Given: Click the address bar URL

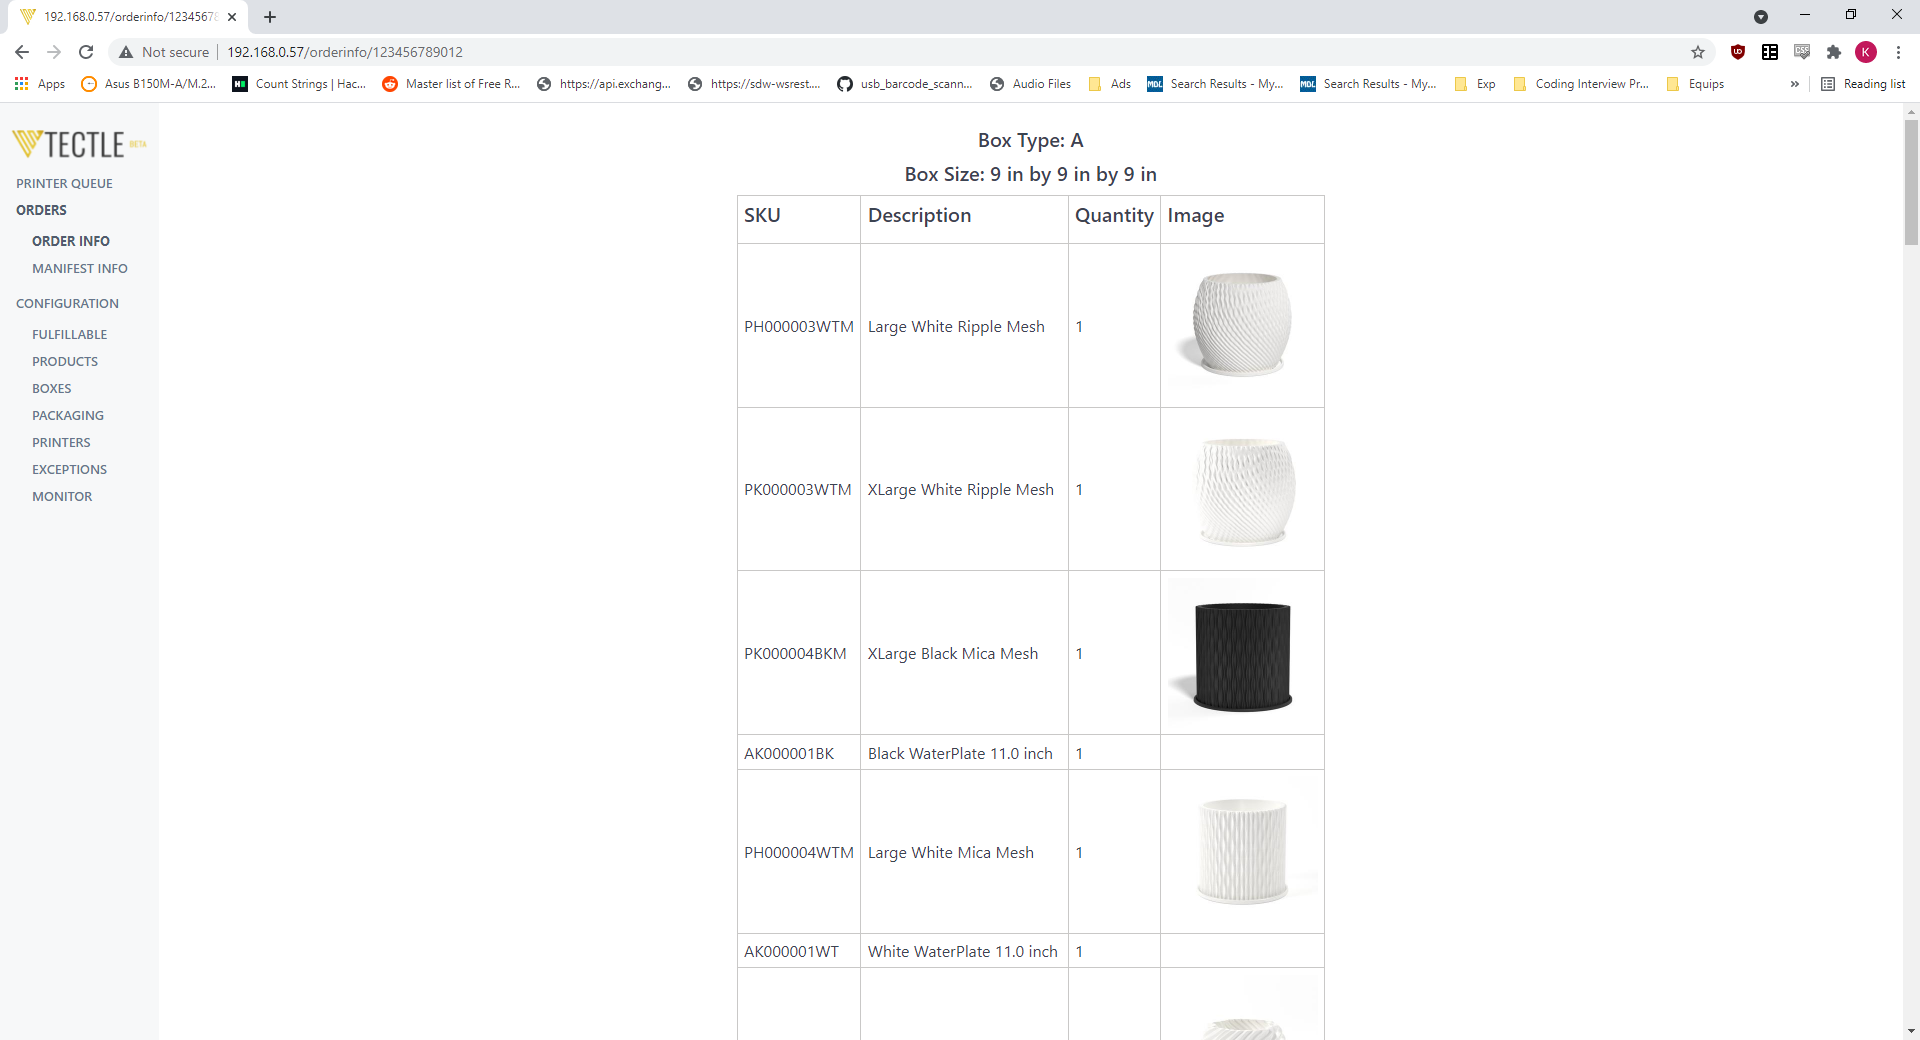Looking at the screenshot, I should pyautogui.click(x=345, y=52).
